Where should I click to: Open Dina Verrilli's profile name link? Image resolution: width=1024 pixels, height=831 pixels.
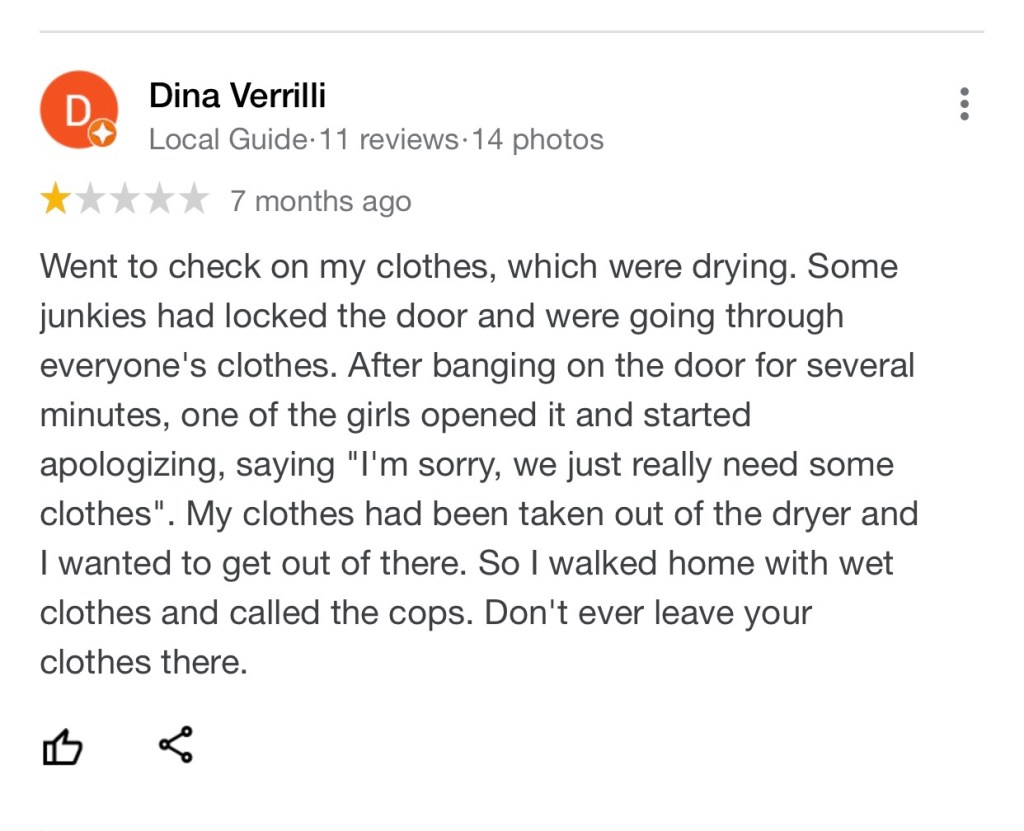point(237,96)
